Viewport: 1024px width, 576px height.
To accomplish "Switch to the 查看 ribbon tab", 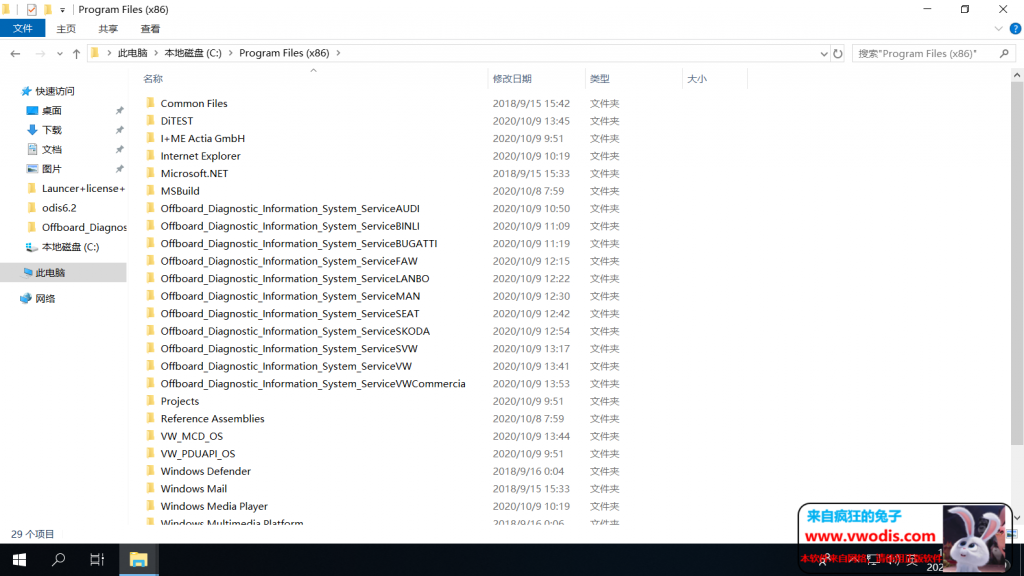I will pos(150,29).
